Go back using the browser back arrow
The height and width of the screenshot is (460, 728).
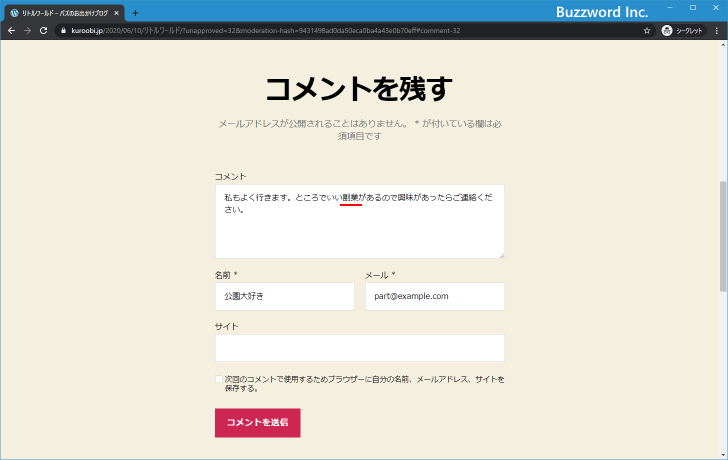(12, 31)
